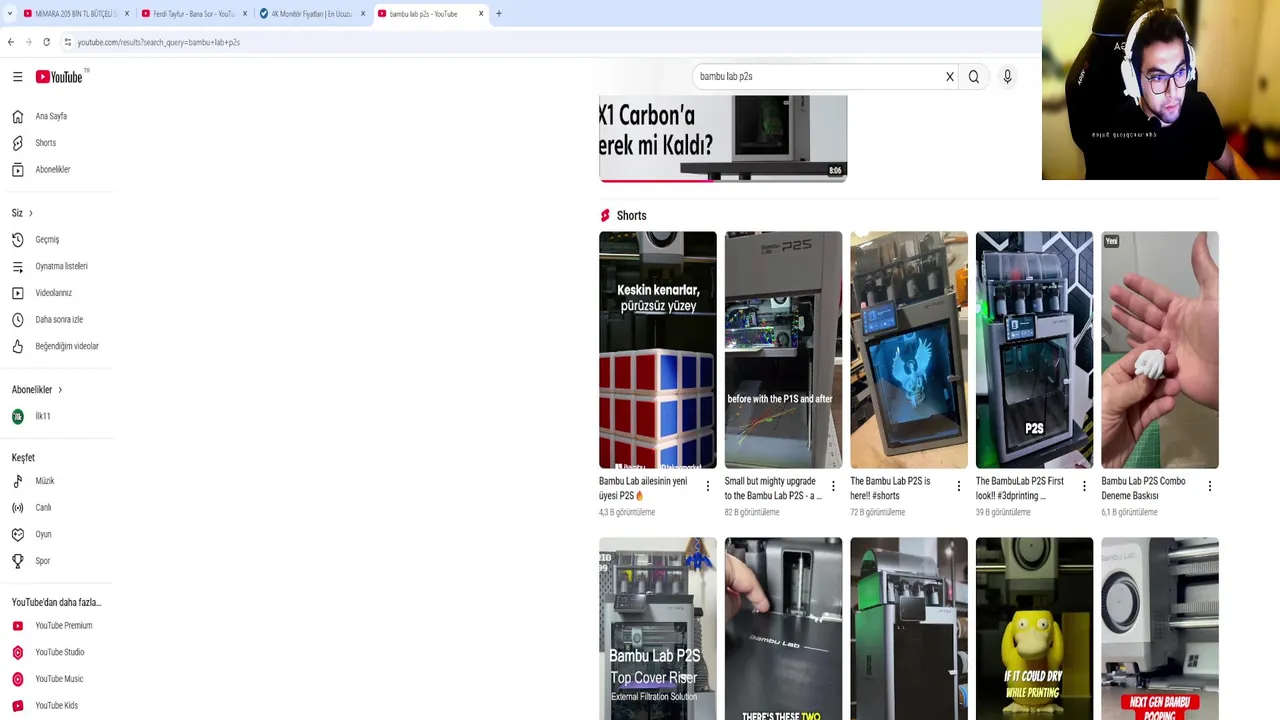Viewport: 1280px width, 720px height.
Task: Open short titled Bambu Lab ailesinin yeni üyesi
Action: pos(645,488)
